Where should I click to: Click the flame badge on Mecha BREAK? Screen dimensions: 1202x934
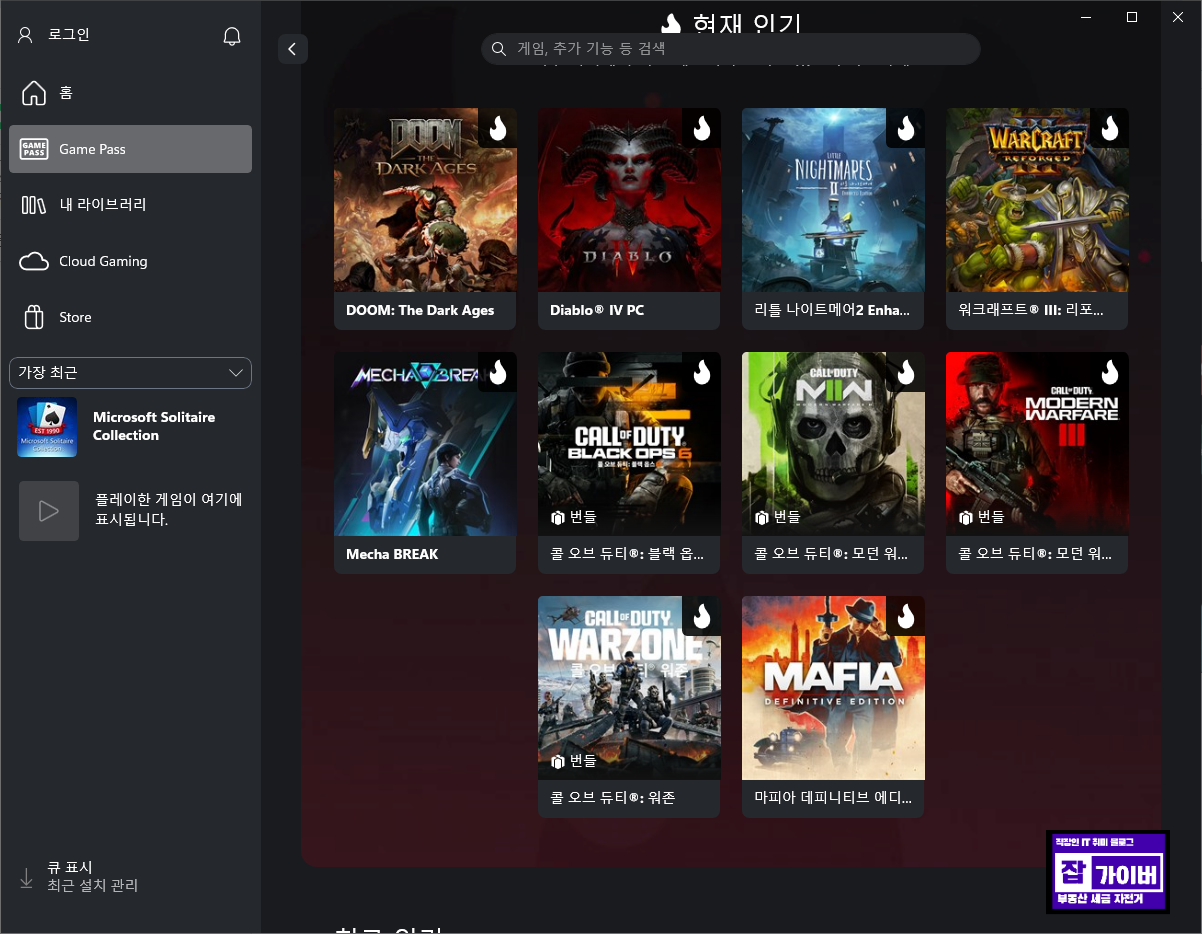(x=498, y=372)
